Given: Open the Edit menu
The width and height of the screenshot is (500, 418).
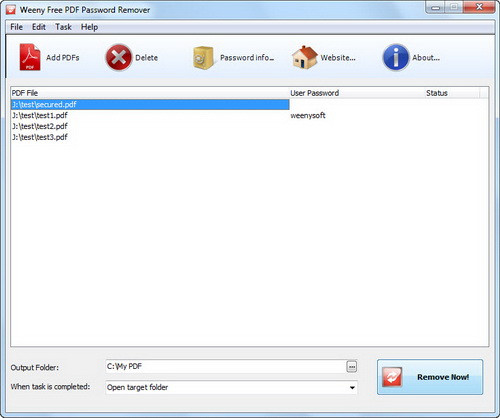Looking at the screenshot, I should click(39, 27).
